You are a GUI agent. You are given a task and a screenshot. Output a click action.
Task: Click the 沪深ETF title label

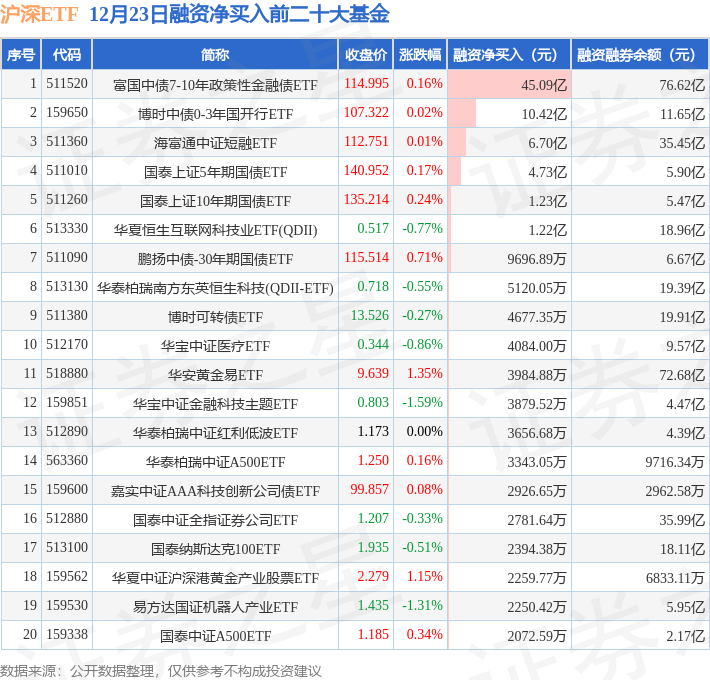pyautogui.click(x=39, y=14)
